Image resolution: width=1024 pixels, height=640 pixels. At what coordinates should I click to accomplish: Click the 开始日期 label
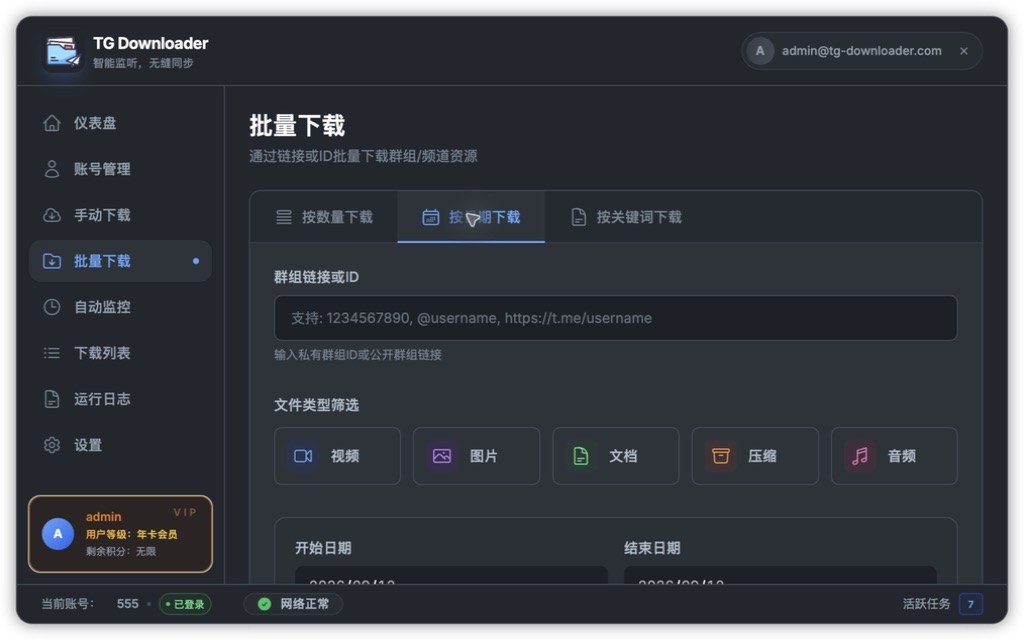[x=323, y=548]
